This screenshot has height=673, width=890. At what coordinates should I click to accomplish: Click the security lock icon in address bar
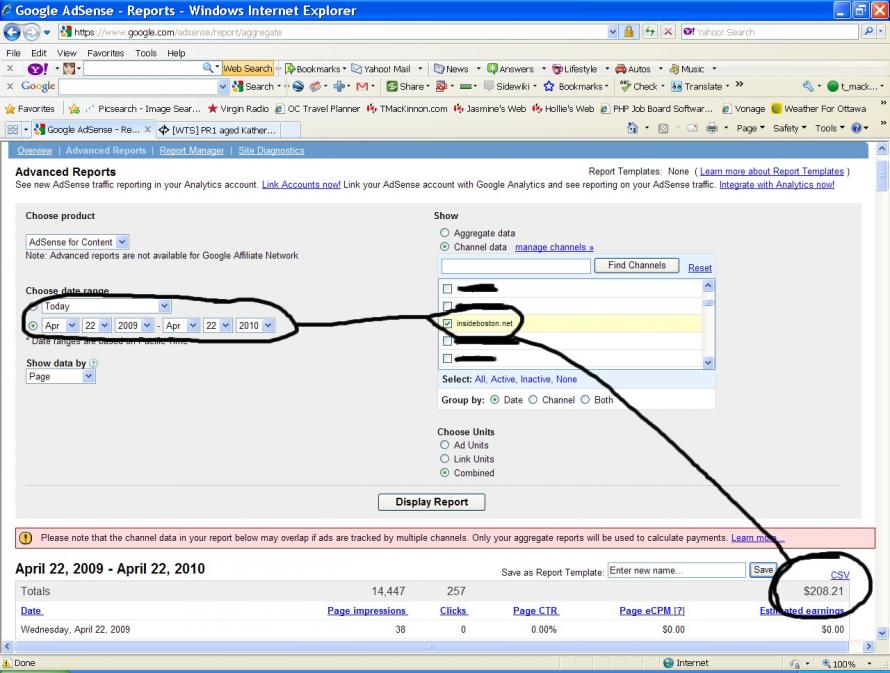pos(629,32)
